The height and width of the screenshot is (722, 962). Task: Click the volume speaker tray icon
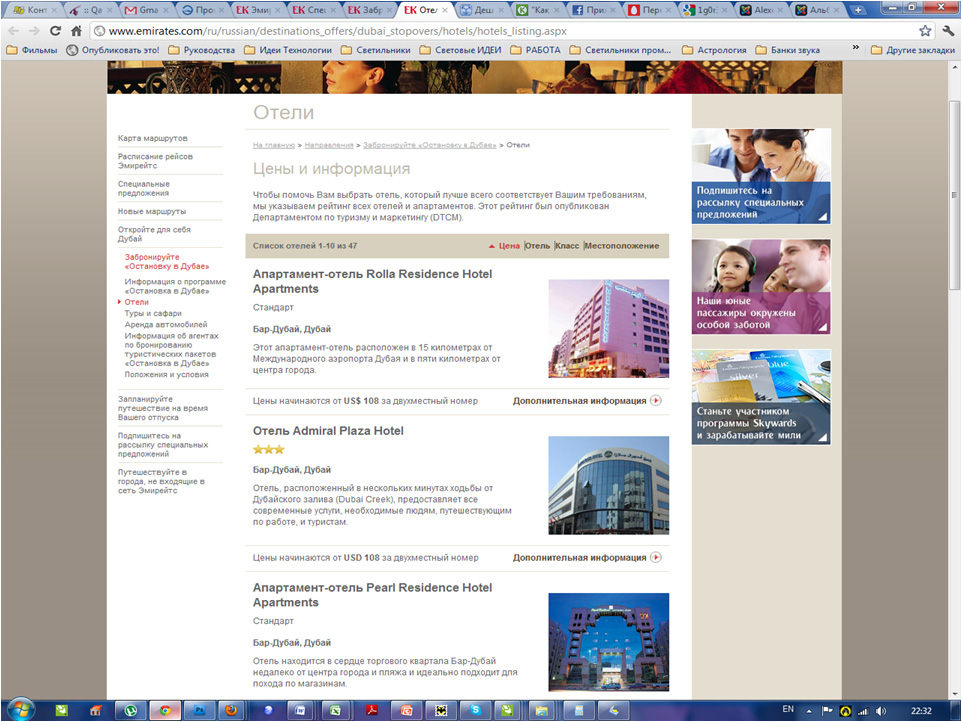tap(881, 711)
